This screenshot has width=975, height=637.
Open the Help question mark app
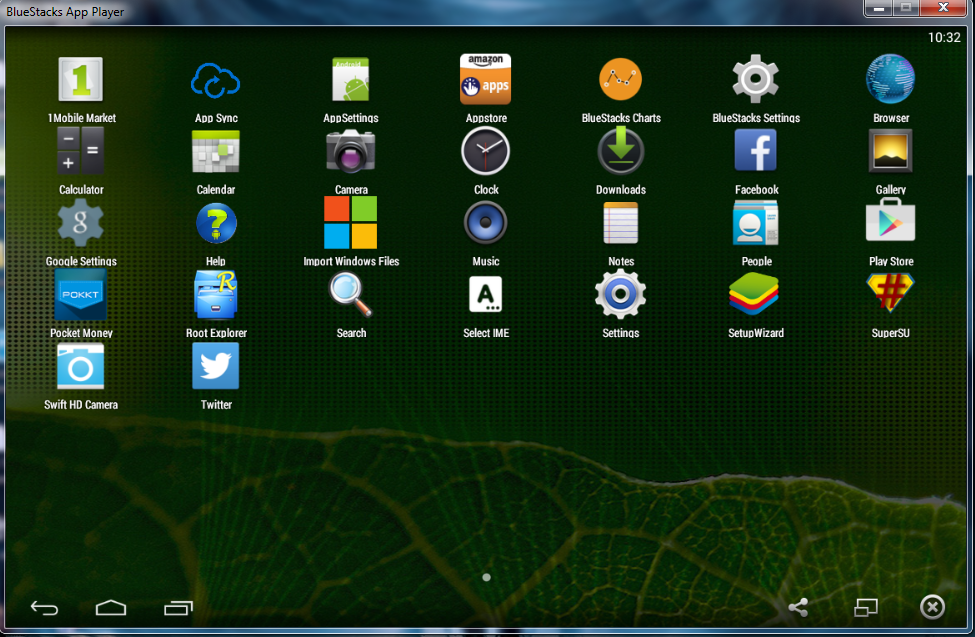216,223
